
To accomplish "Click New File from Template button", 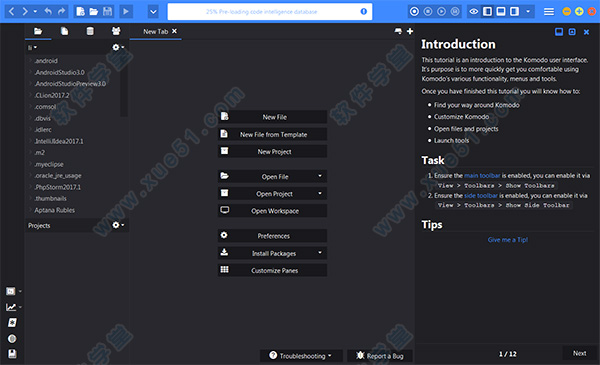I will tap(272, 134).
